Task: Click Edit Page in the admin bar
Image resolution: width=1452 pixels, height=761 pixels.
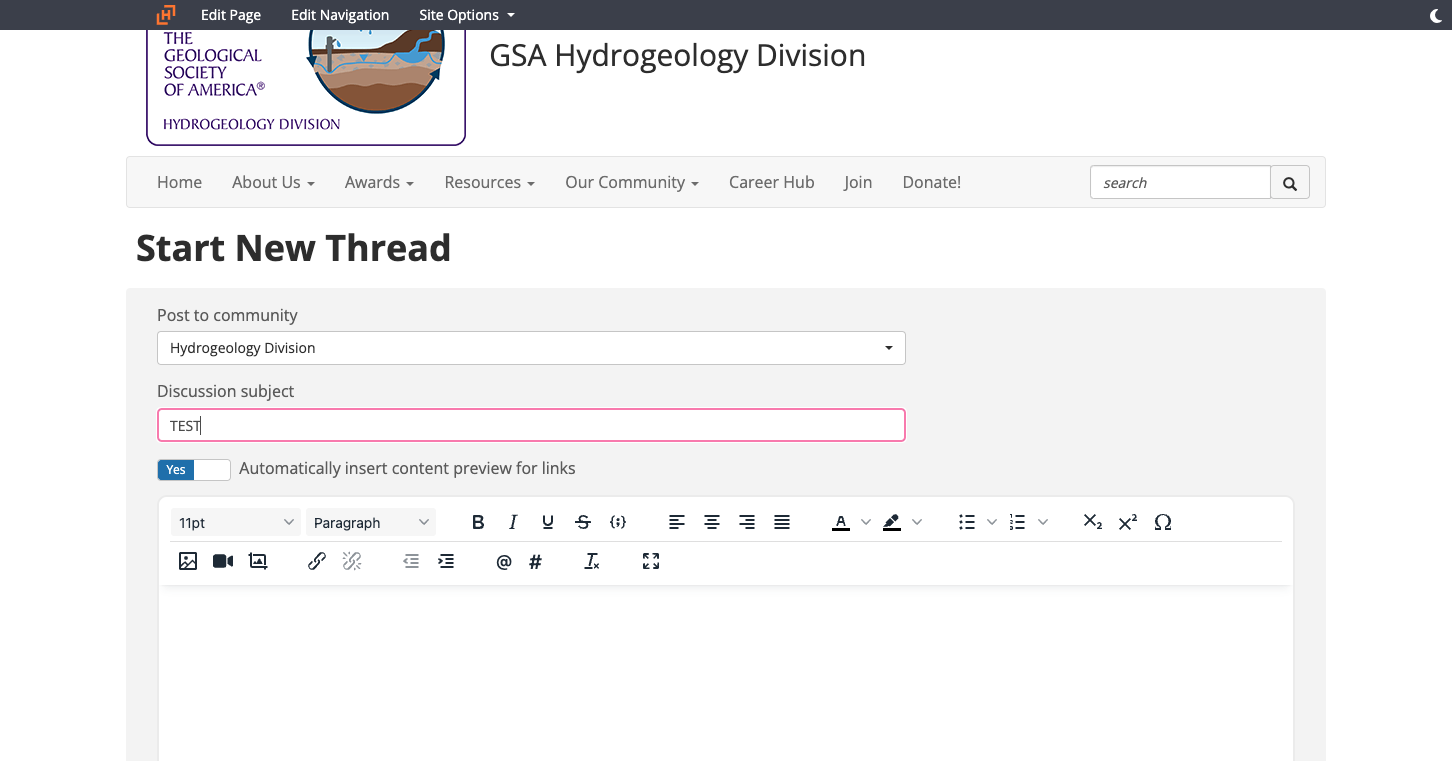Action: pos(231,15)
